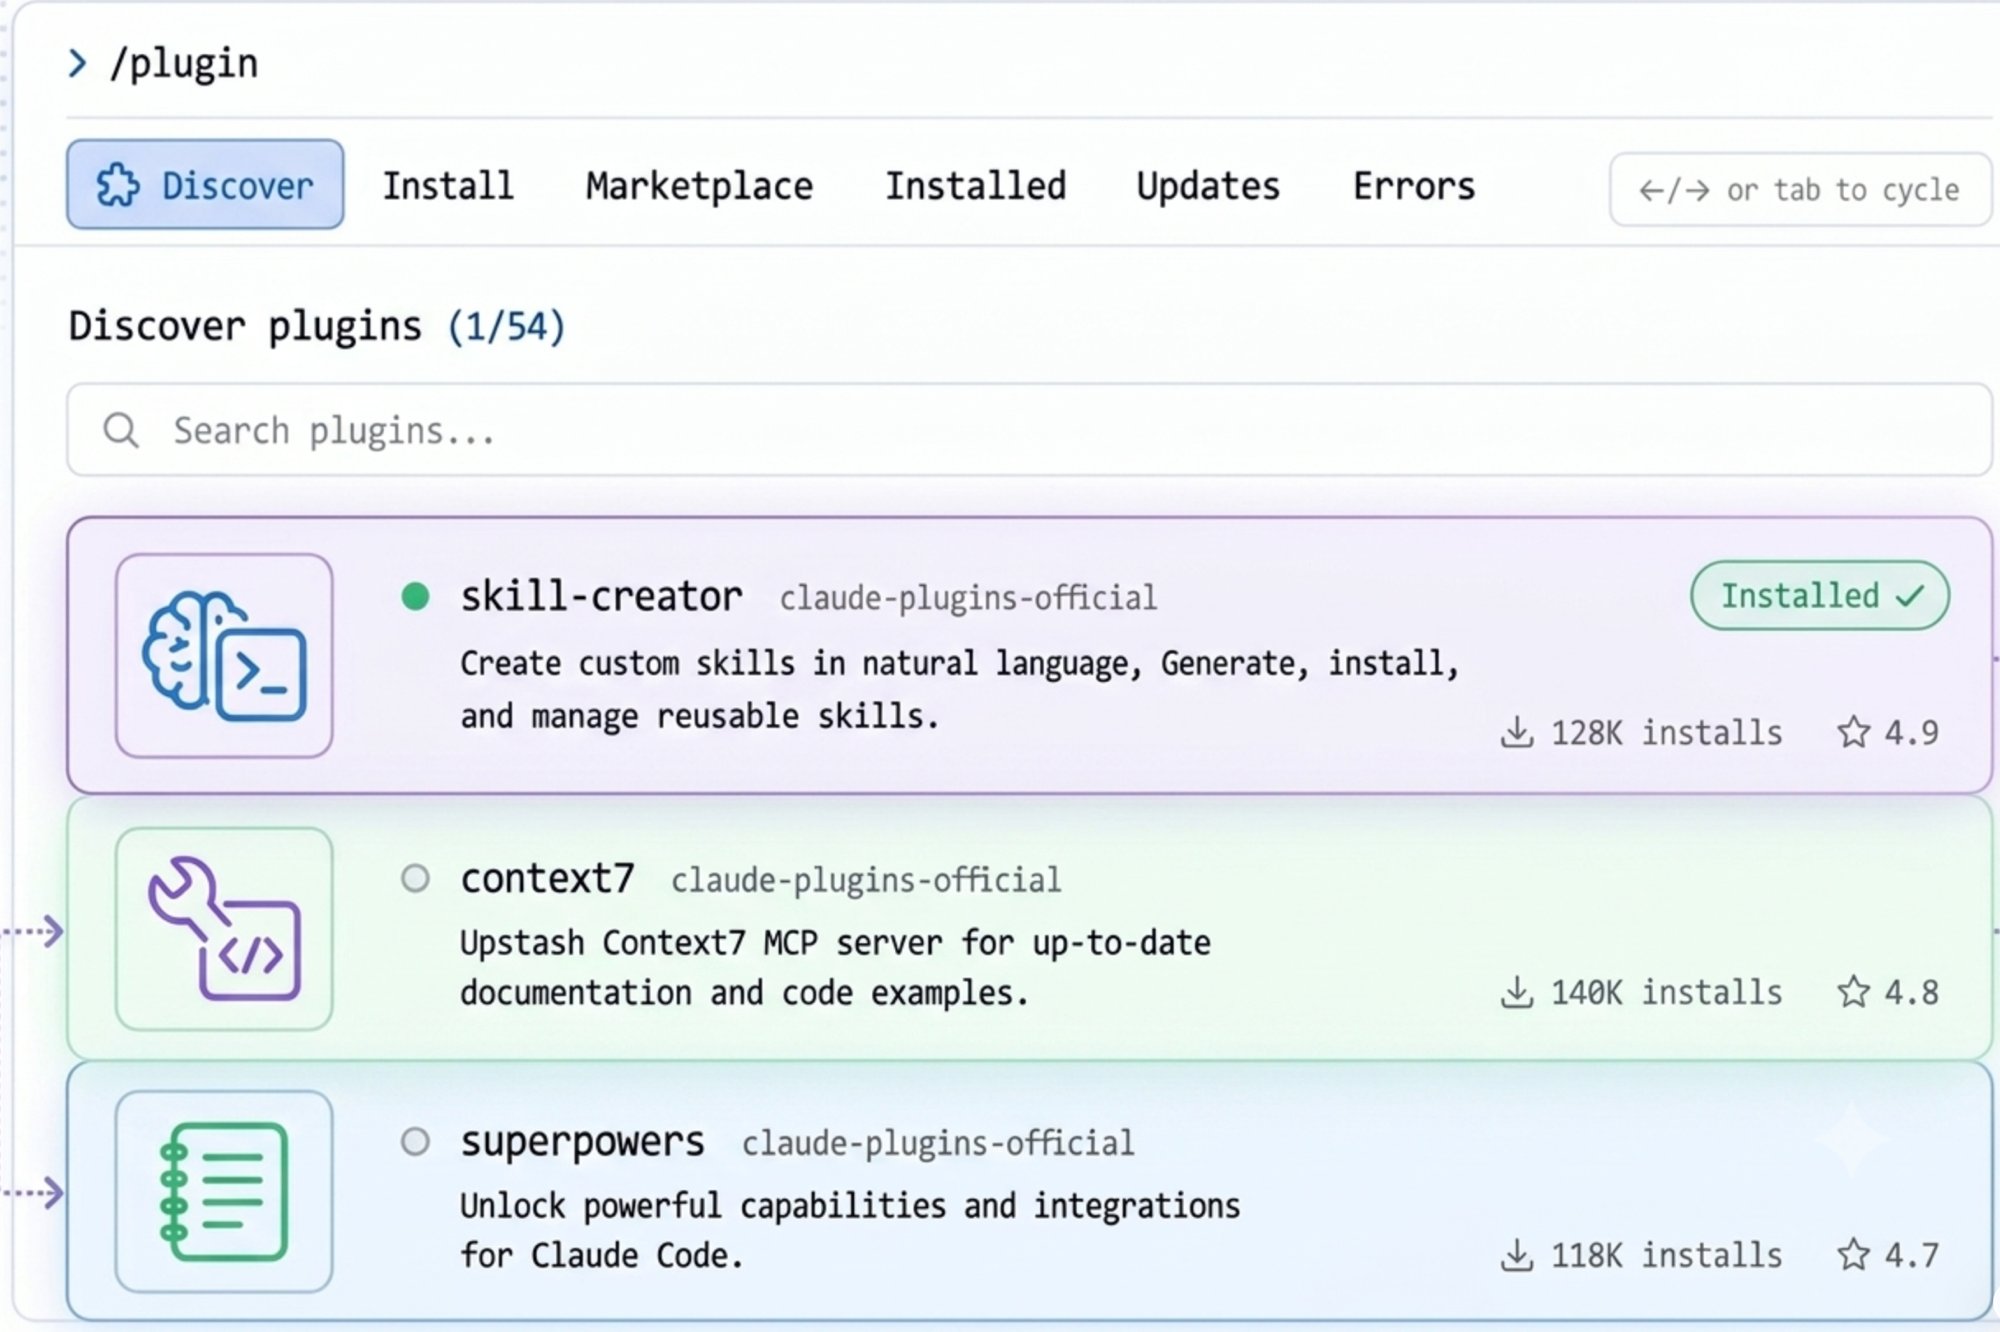Click context7 download installs icon
2000x1332 pixels.
click(x=1517, y=992)
